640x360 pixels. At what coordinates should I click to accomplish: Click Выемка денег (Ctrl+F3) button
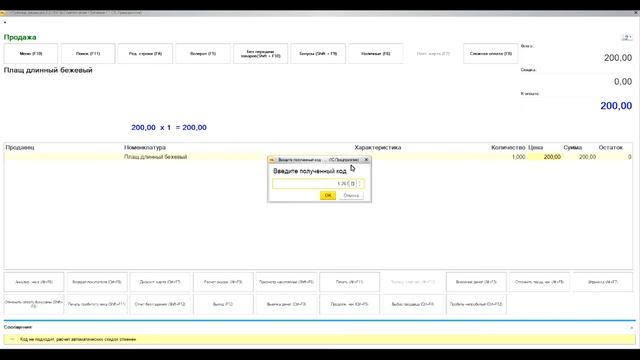click(x=286, y=304)
